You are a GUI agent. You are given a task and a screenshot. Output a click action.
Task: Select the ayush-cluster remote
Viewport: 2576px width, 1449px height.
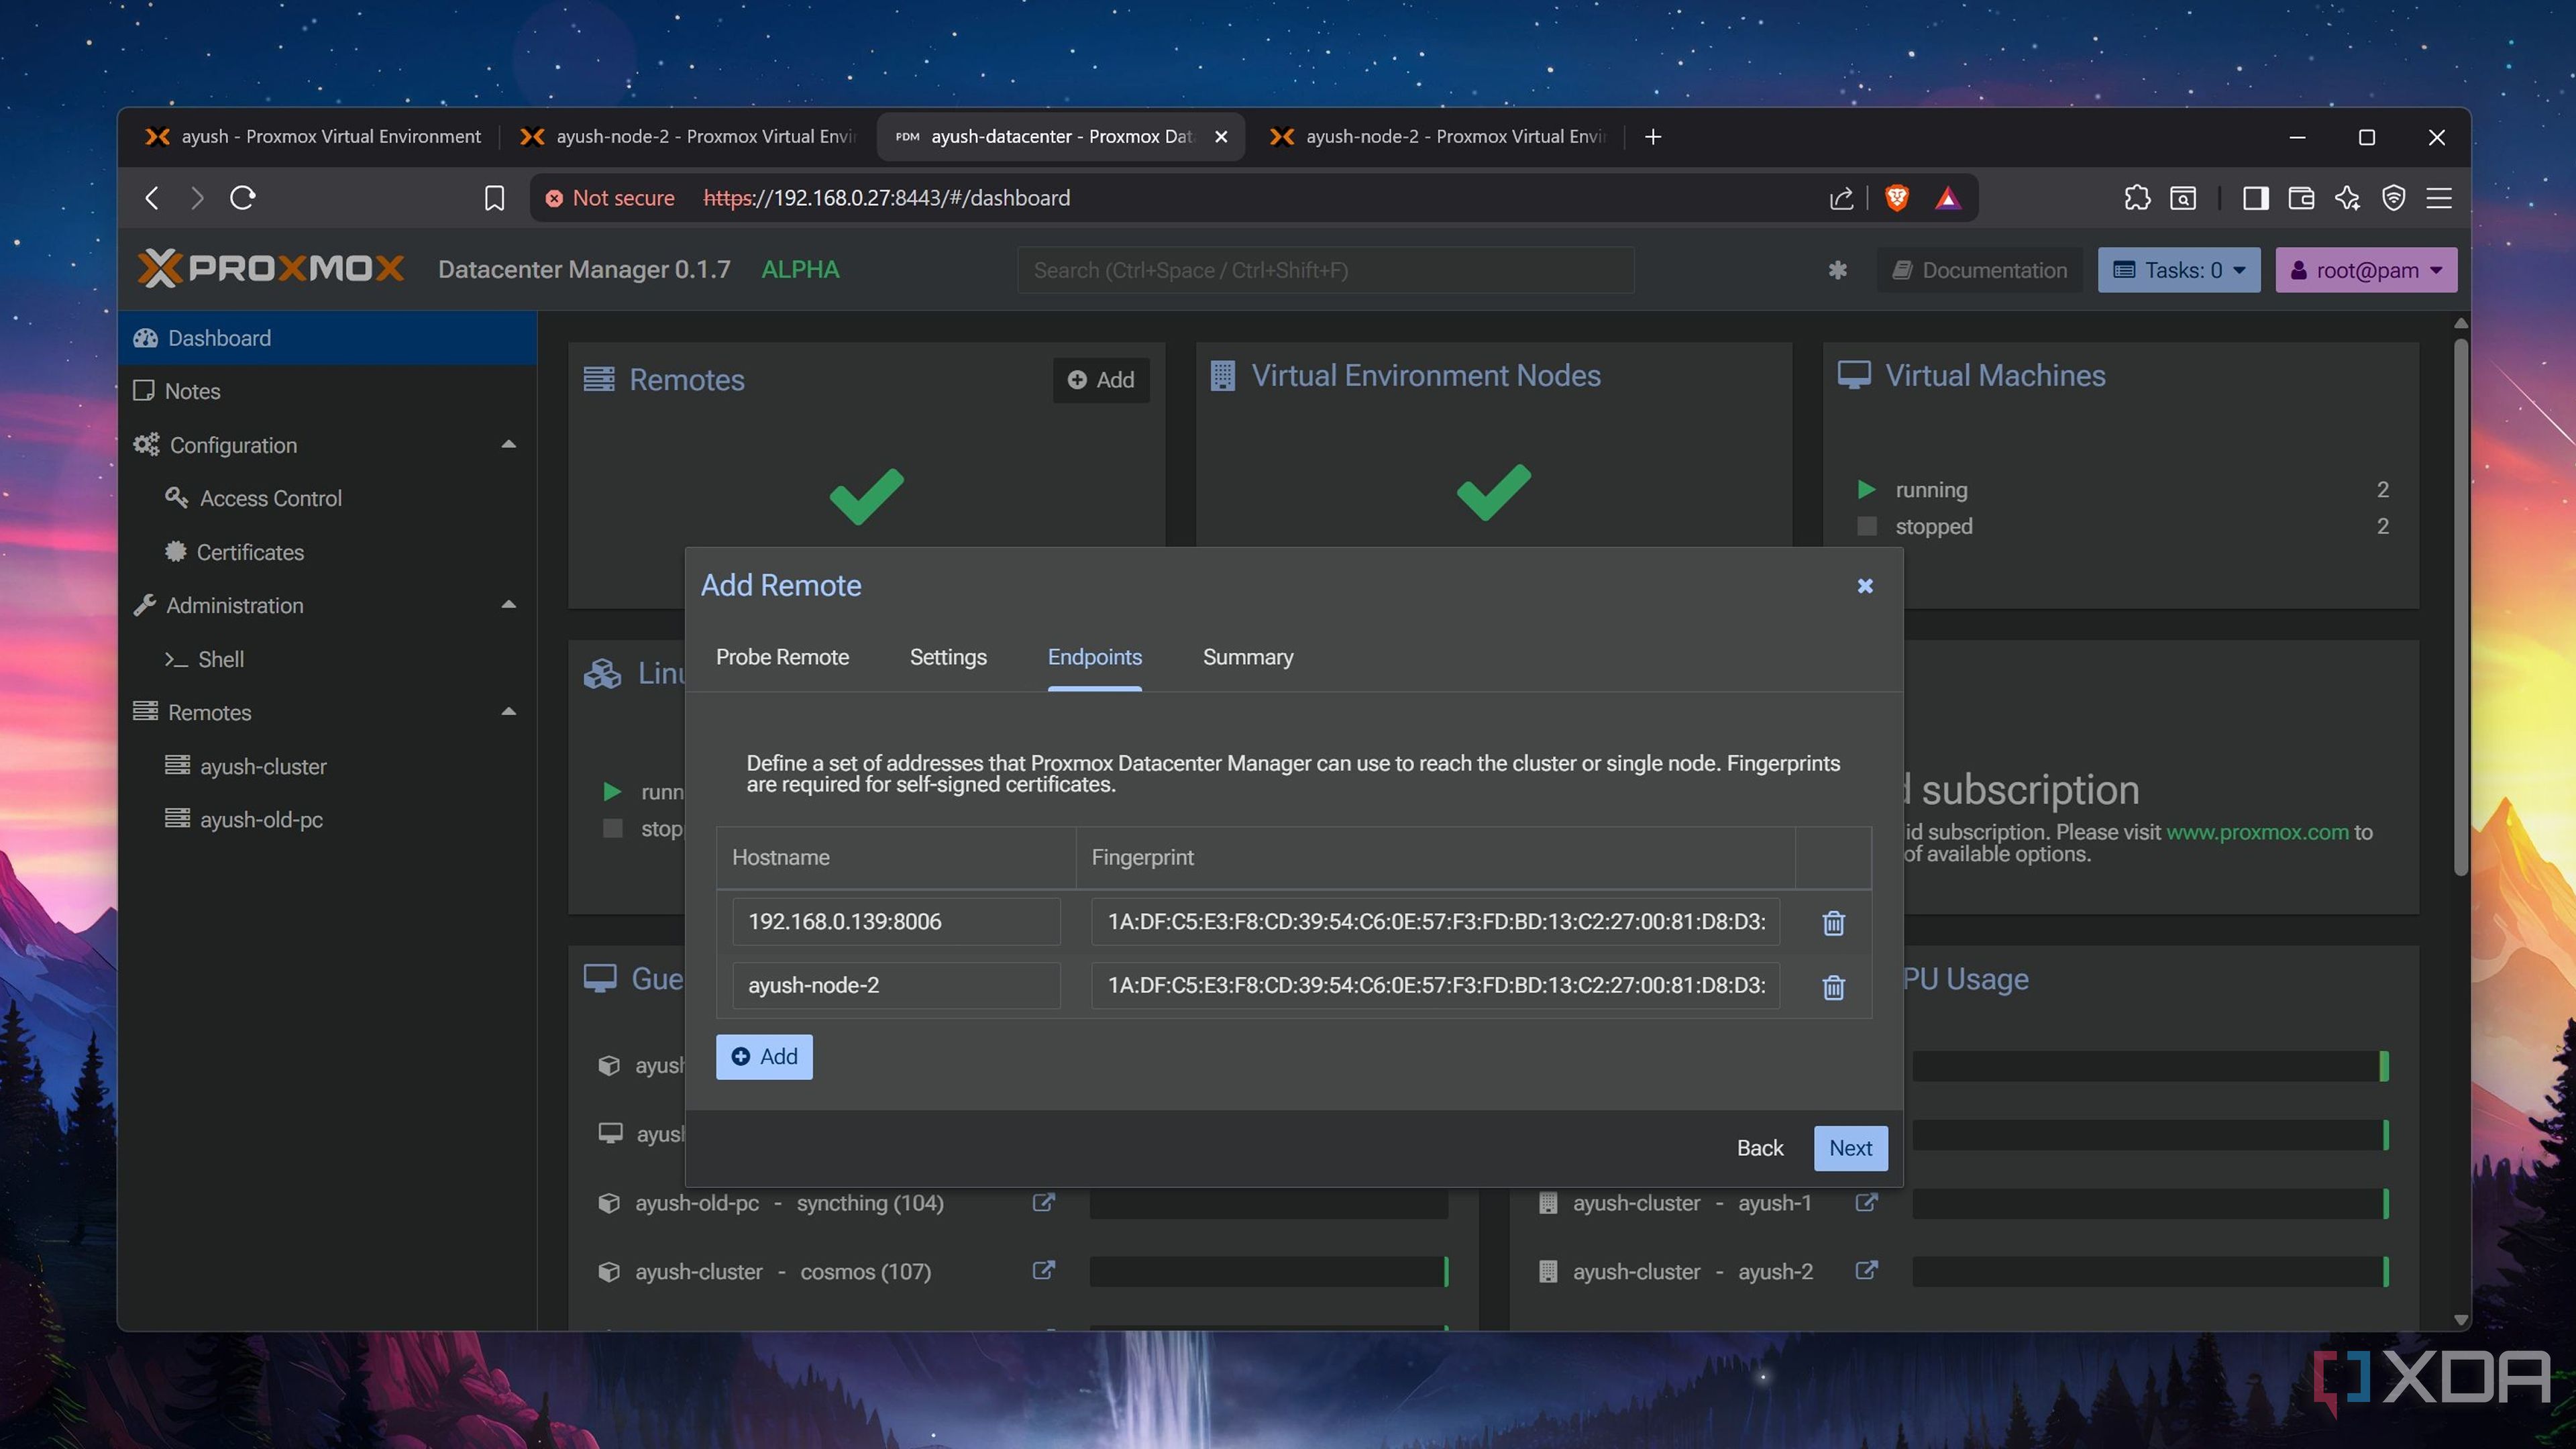tap(328, 766)
